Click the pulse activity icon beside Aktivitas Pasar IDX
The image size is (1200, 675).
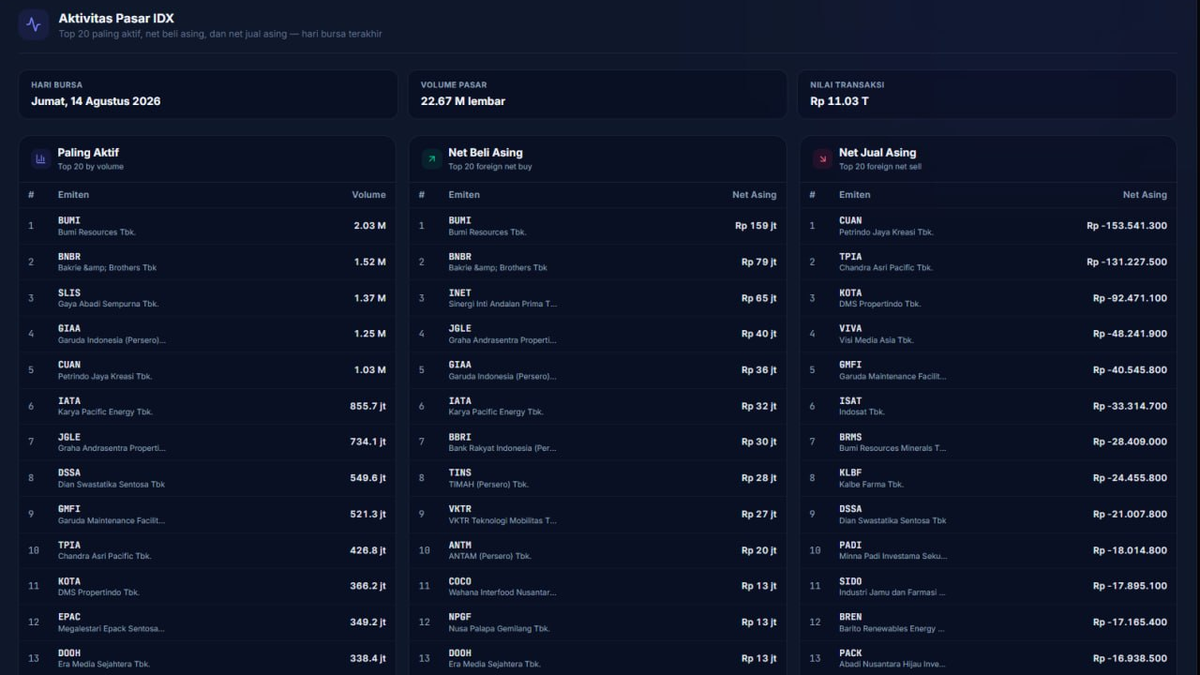pyautogui.click(x=33, y=25)
